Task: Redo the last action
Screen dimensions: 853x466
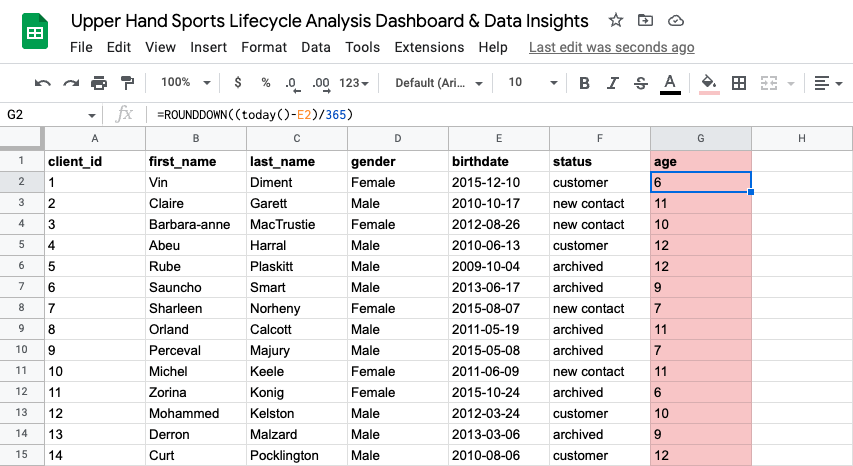Action: coord(71,83)
